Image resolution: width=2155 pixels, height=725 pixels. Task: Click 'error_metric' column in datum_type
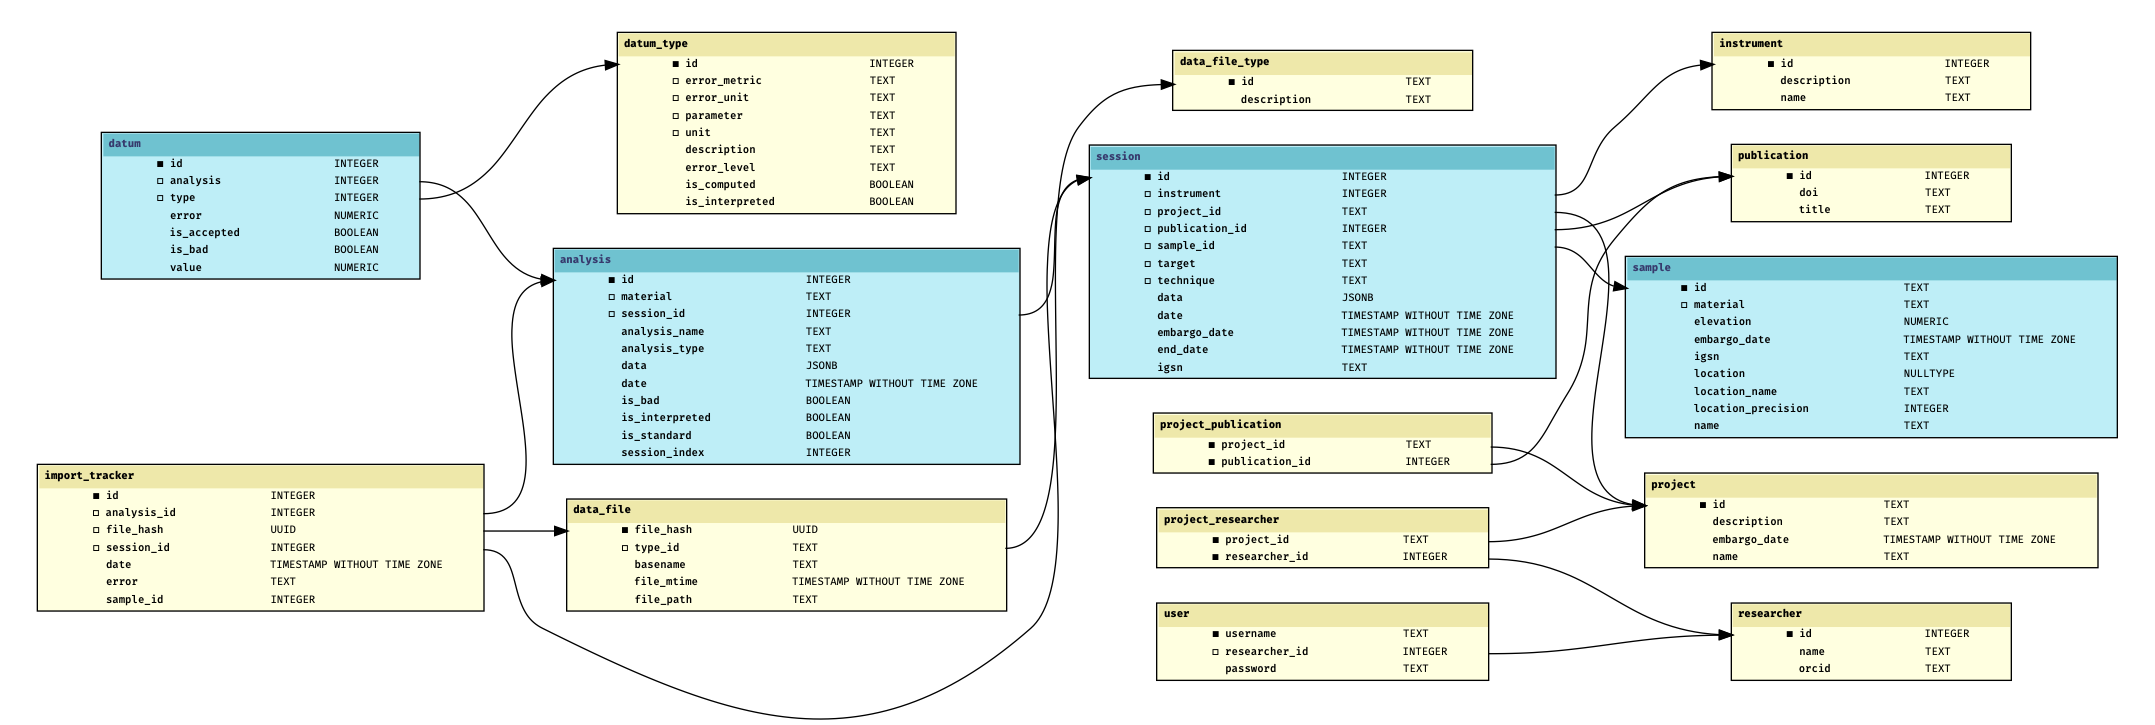tap(723, 81)
